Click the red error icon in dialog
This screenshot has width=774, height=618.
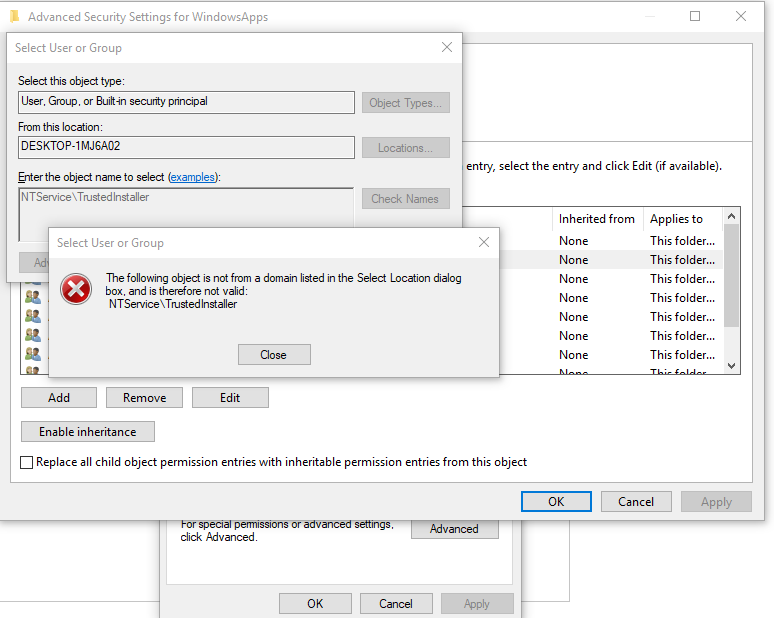pos(76,289)
